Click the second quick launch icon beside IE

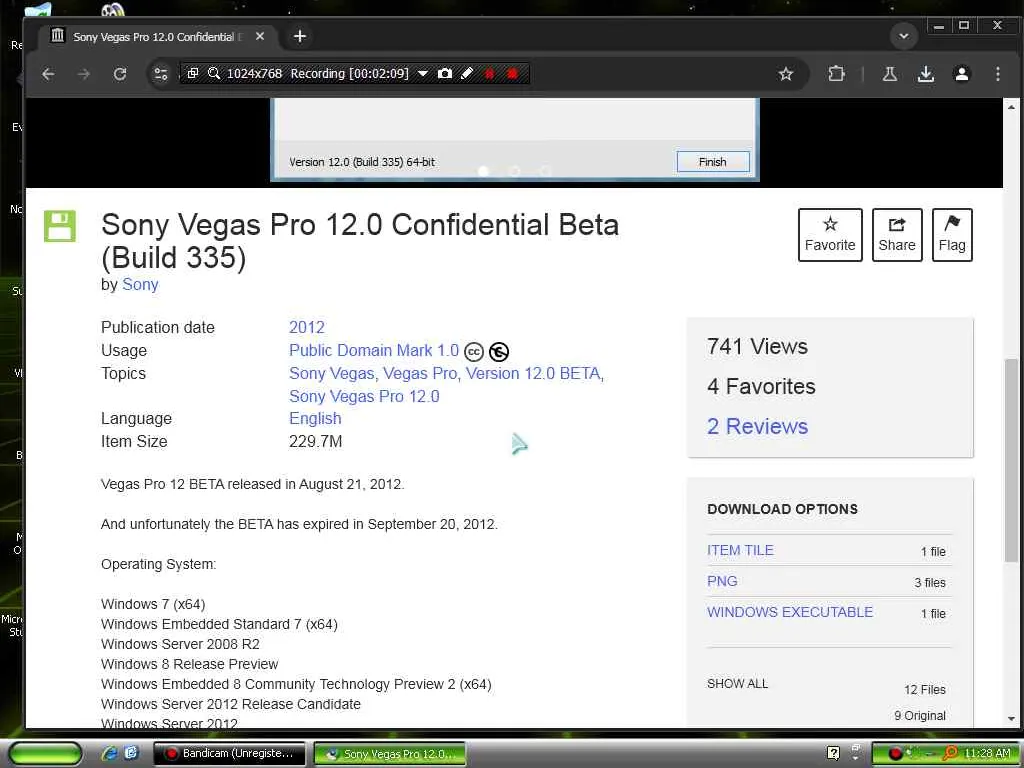[x=131, y=753]
